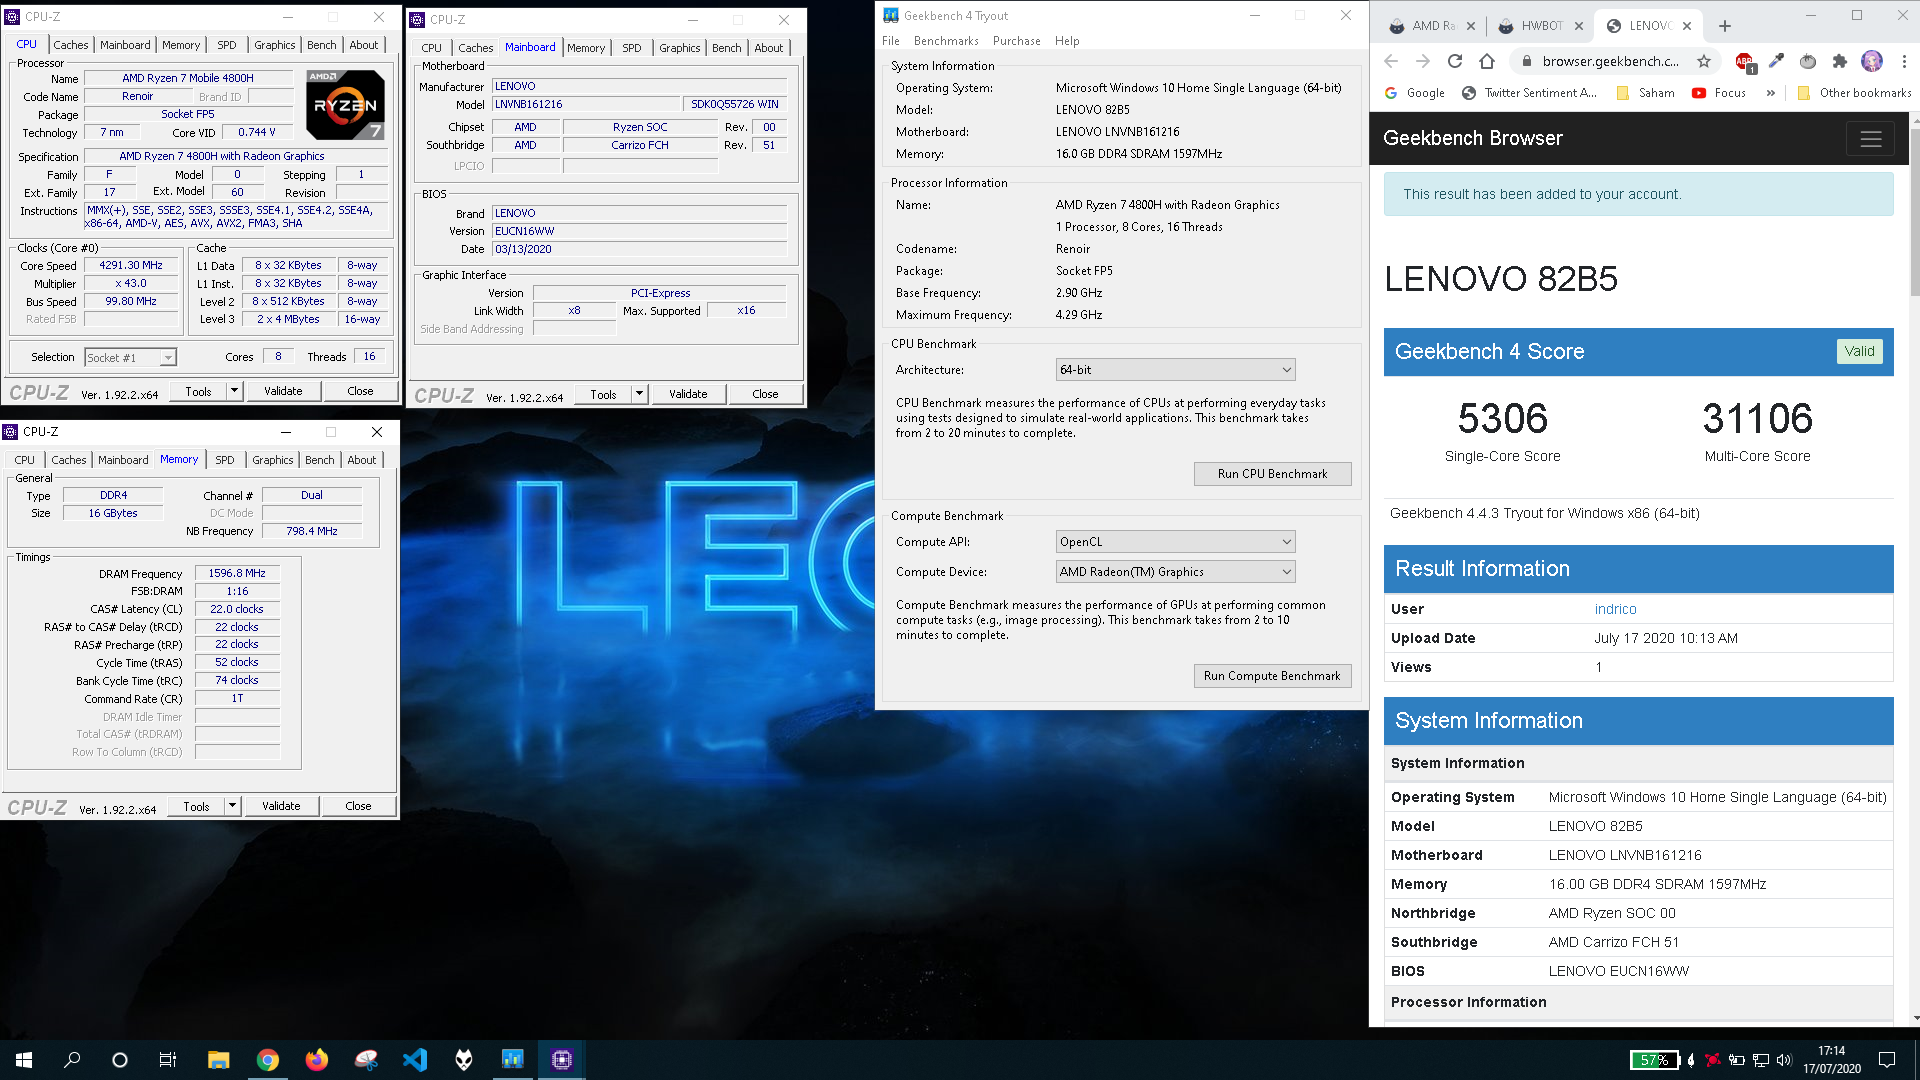Viewport: 1920px width, 1080px height.
Task: Open the Google bookmark
Action: 1415,93
